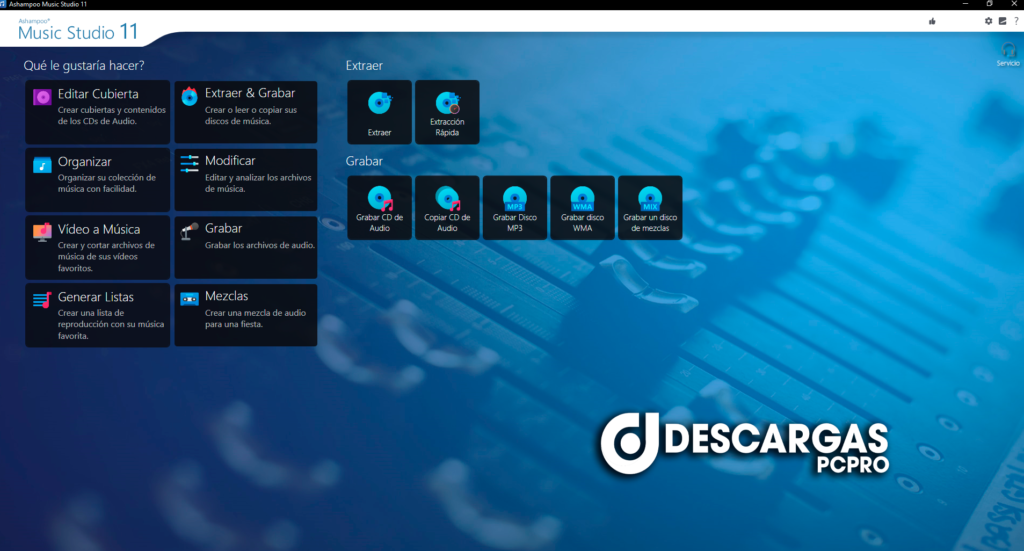Click the 'Qué le gustaría hacer?' heading
The image size is (1024, 551).
click(x=84, y=66)
